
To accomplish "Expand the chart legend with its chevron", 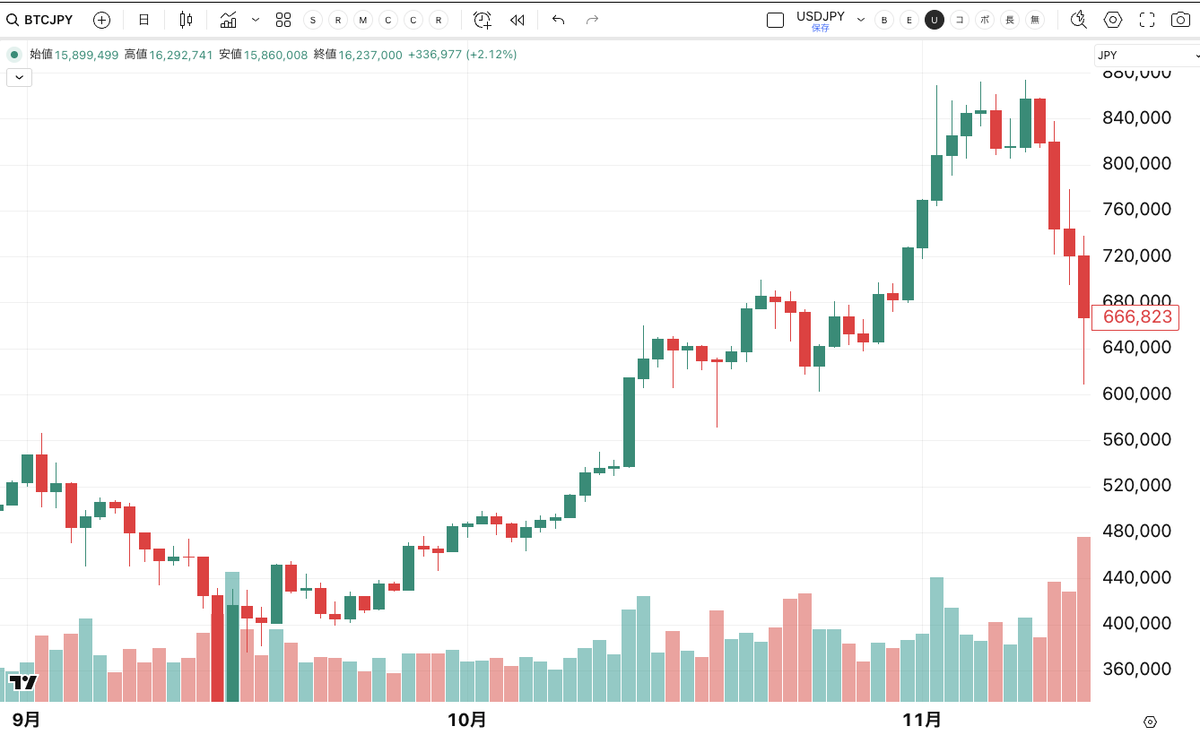I will coord(18,77).
